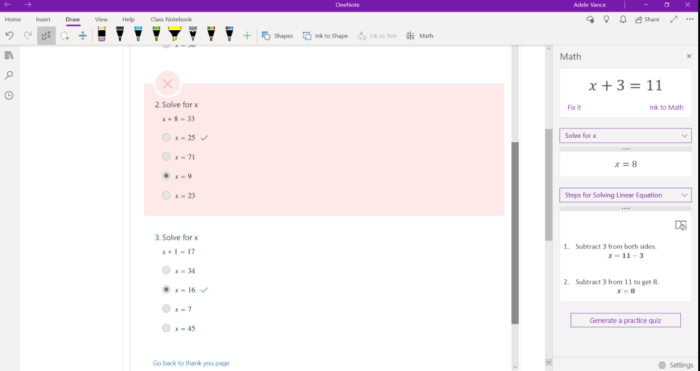Select the Lasso Select tool
The image size is (700, 371).
click(x=65, y=36)
